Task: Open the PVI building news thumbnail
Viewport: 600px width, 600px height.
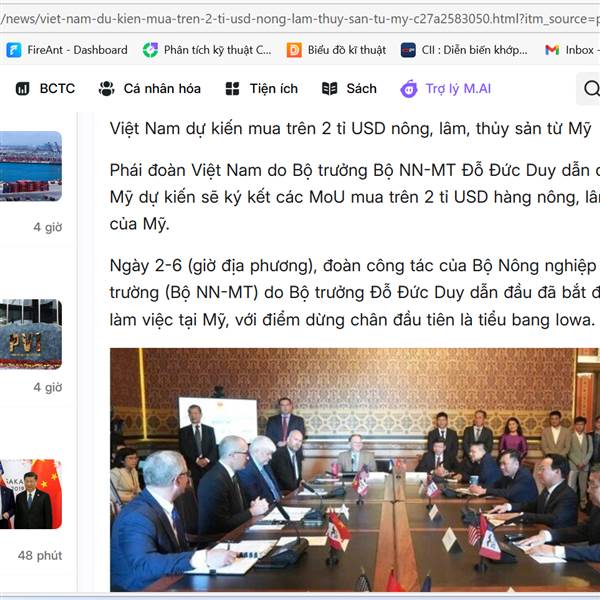Action: coord(31,334)
